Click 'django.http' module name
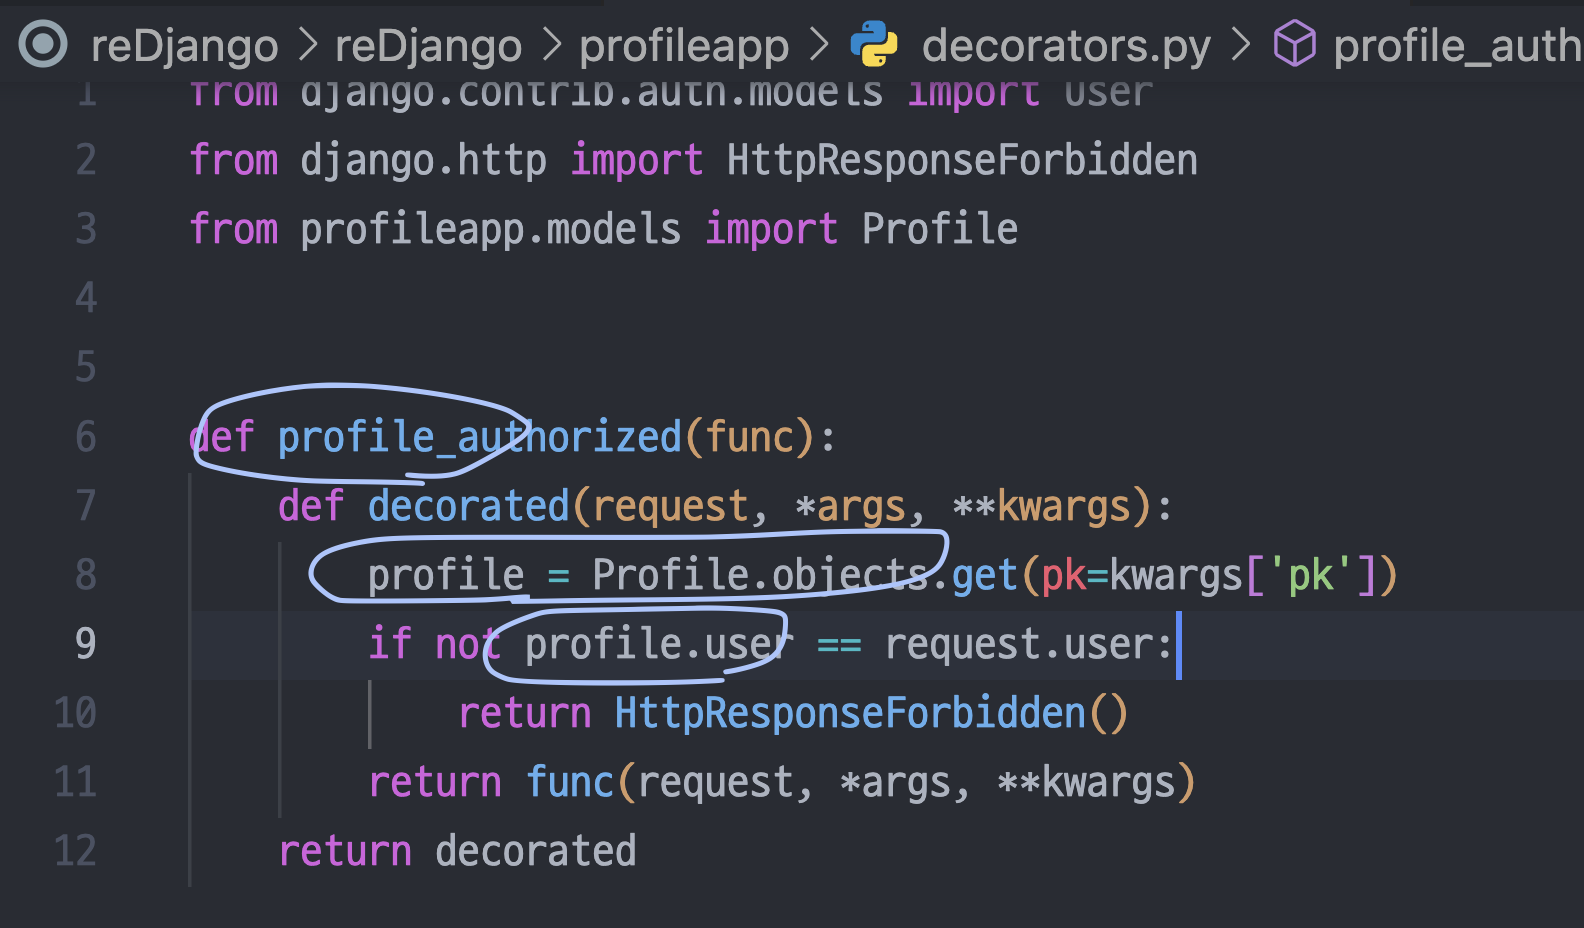This screenshot has height=928, width=1584. tap(423, 161)
